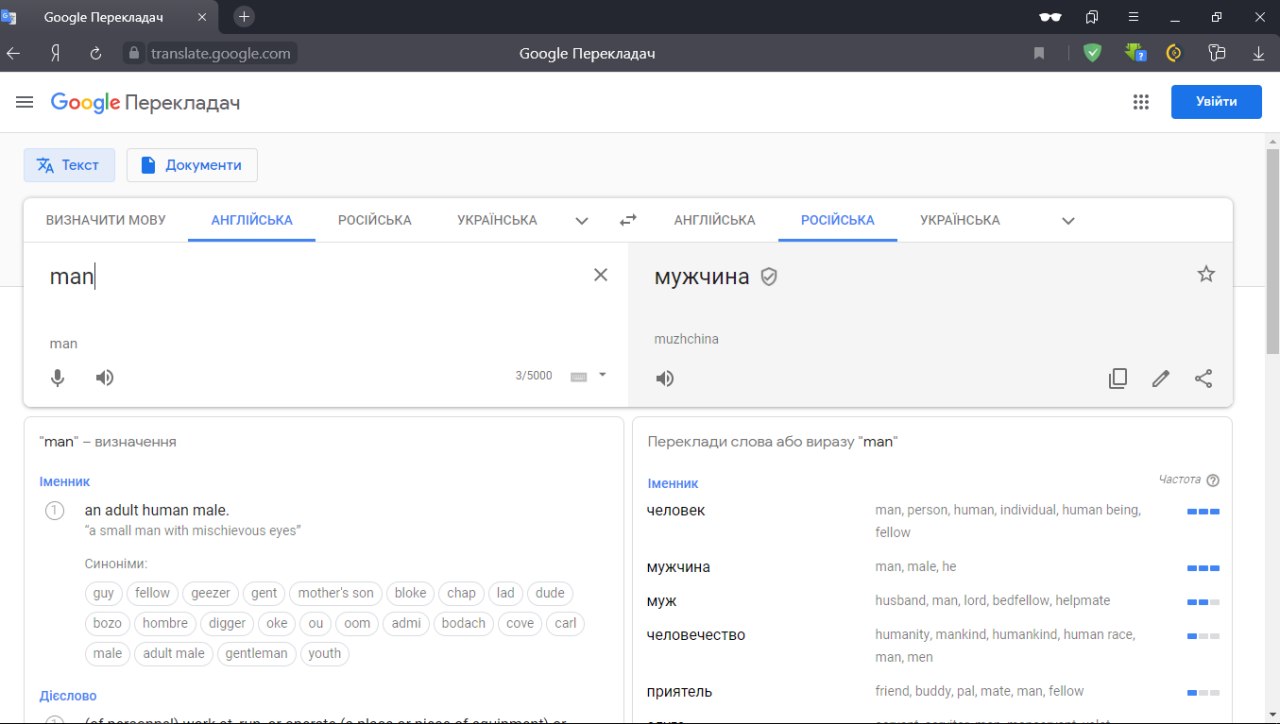Screen dimensions: 1280x724
Task: Click the translate.google.com address bar
Action: 221,53
